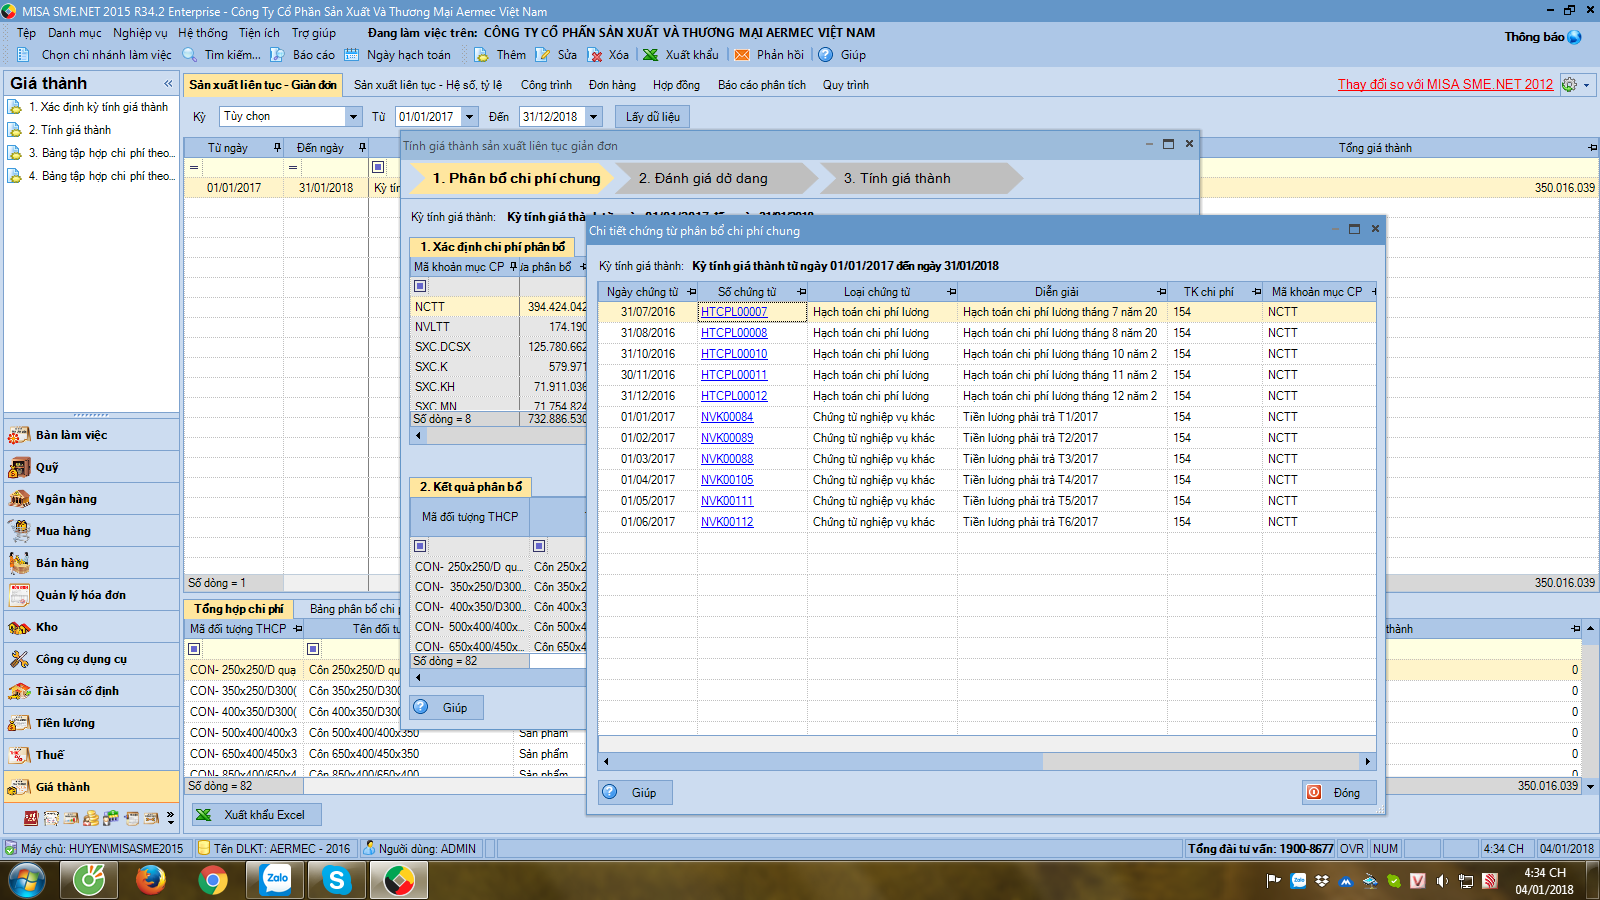Click Giúp button in detail dialog
Screen dimensions: 1600x900
(x=636, y=793)
